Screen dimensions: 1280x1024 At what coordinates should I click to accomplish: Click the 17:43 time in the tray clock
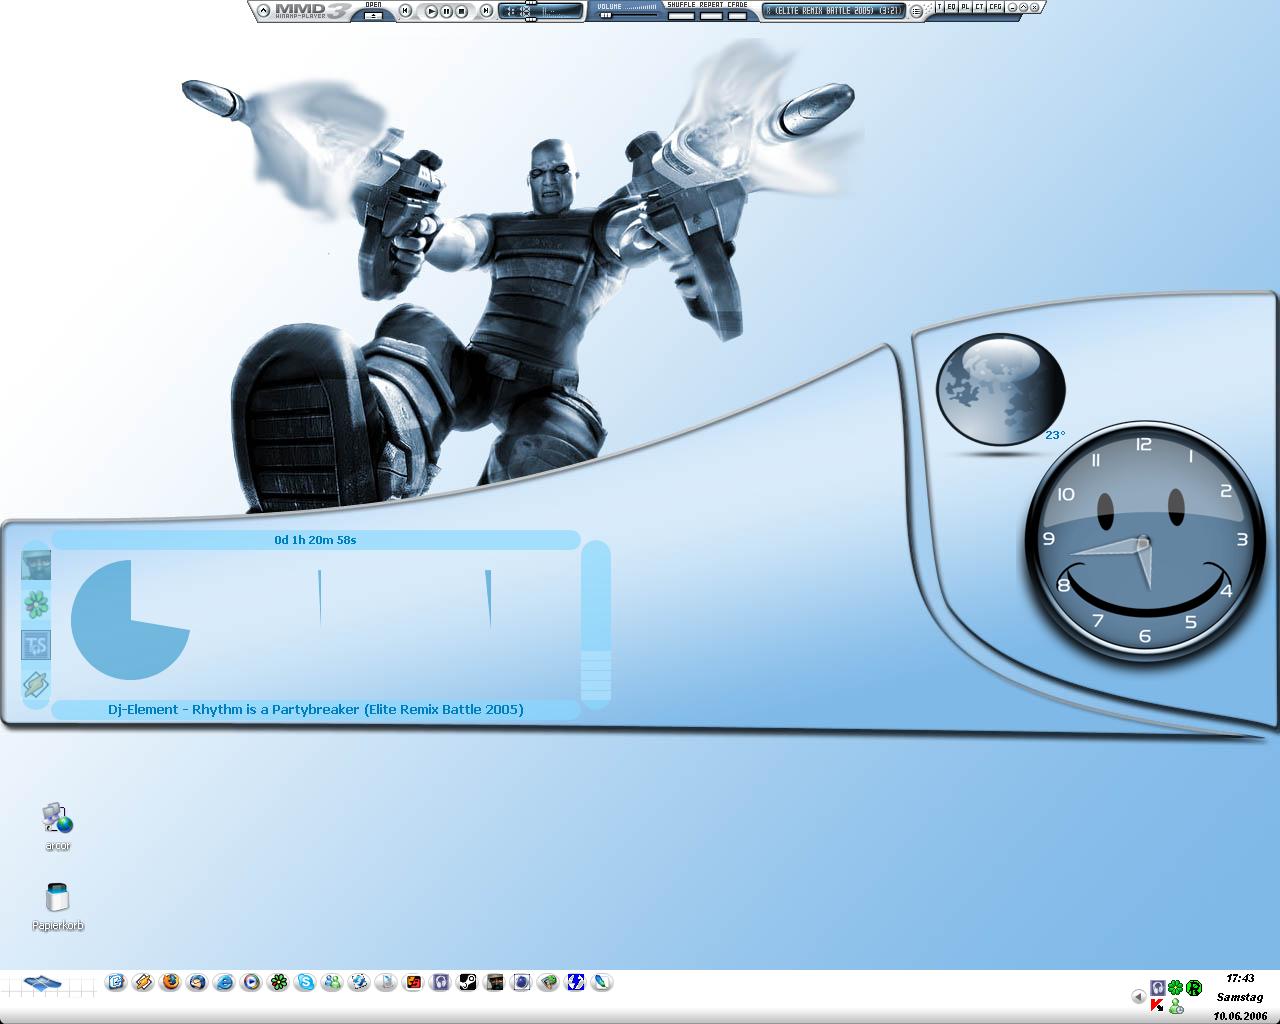click(x=1240, y=978)
